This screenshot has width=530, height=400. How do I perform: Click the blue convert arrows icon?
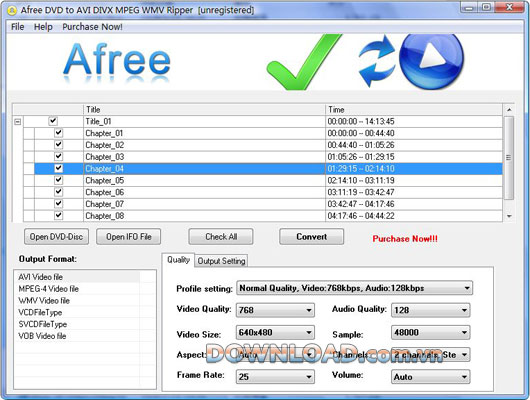(377, 61)
